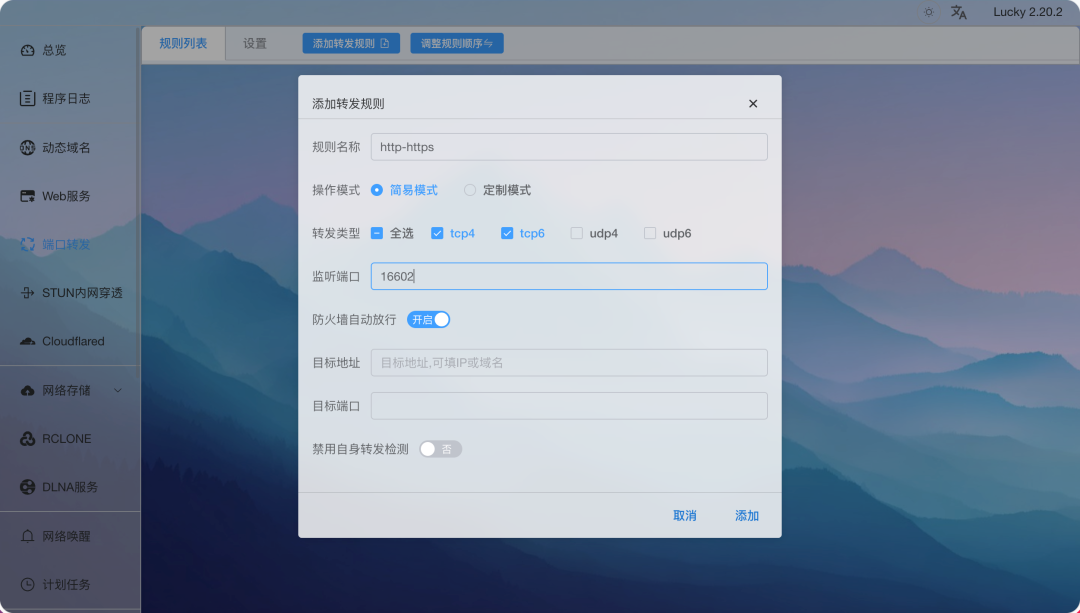Click the 目标端口 input field

(569, 406)
